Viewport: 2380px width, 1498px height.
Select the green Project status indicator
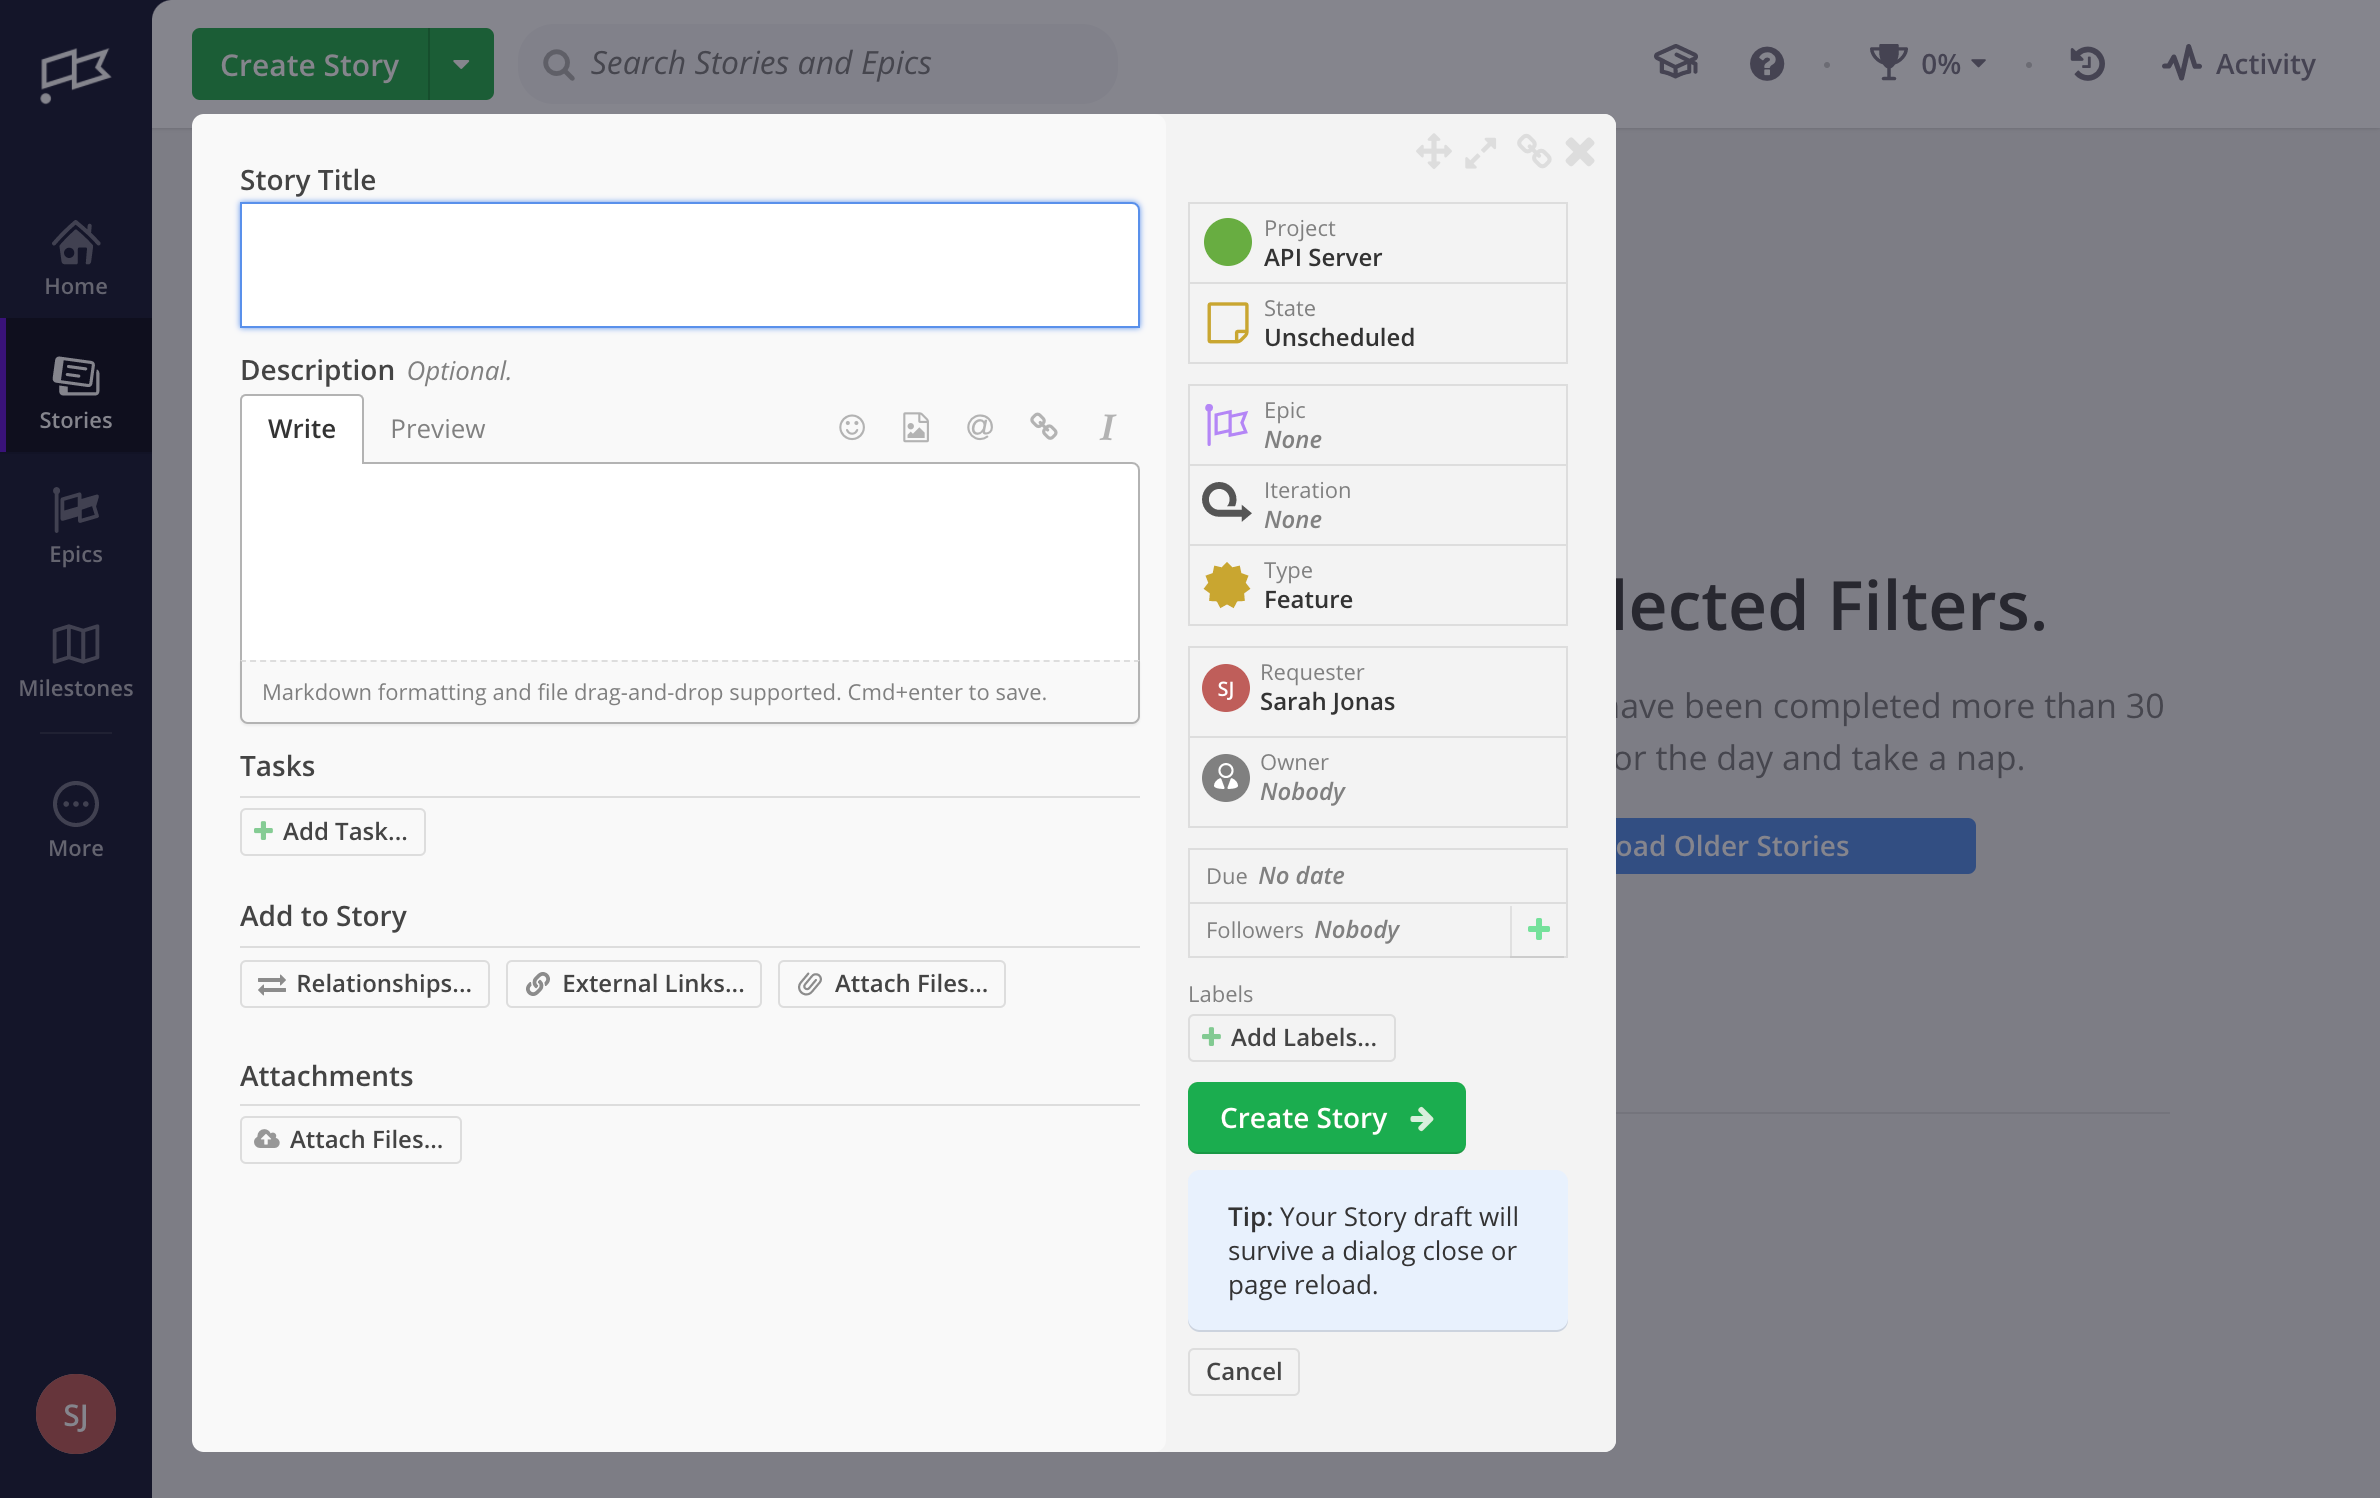(1227, 242)
